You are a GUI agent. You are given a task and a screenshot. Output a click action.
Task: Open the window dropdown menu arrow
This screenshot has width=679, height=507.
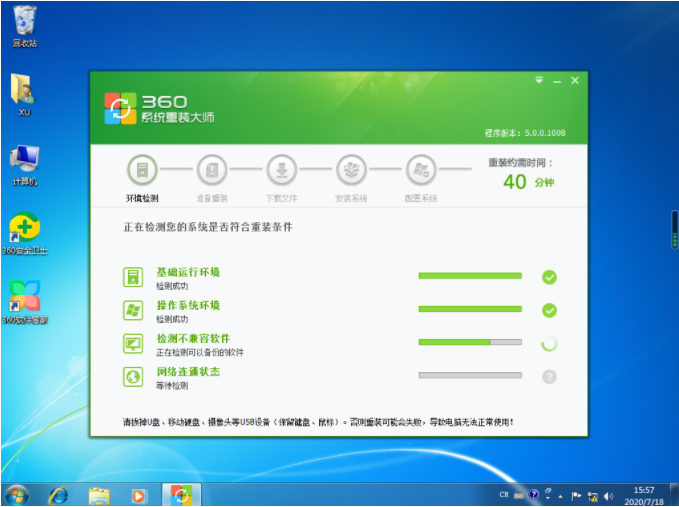(x=539, y=80)
